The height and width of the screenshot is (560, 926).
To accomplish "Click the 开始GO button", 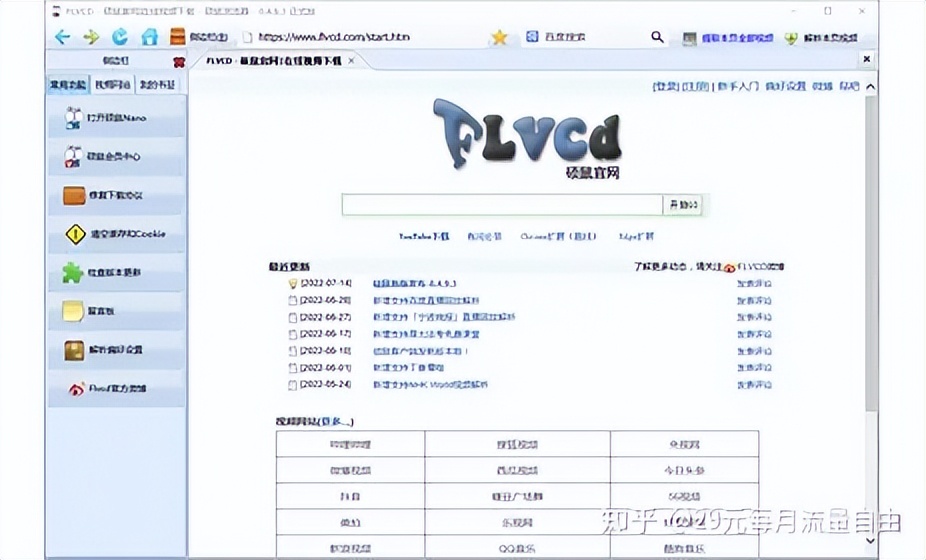I will coord(683,205).
